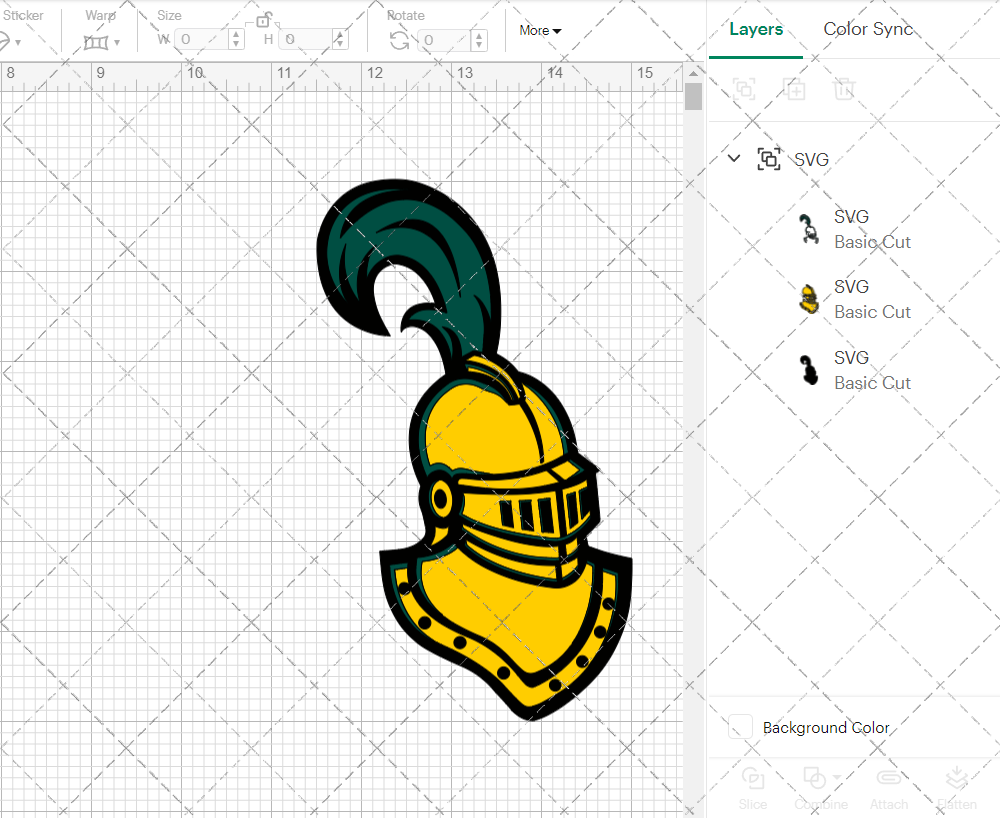Adjust the Height stepper arrows
The image size is (1000, 818).
[x=340, y=40]
